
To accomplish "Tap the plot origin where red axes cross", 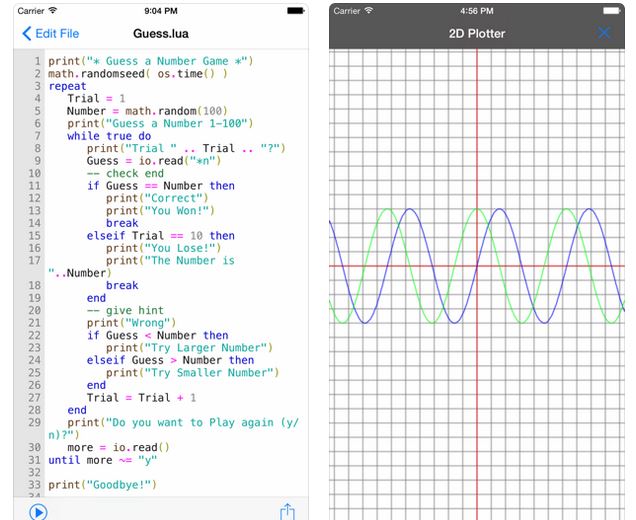I will [x=477, y=266].
